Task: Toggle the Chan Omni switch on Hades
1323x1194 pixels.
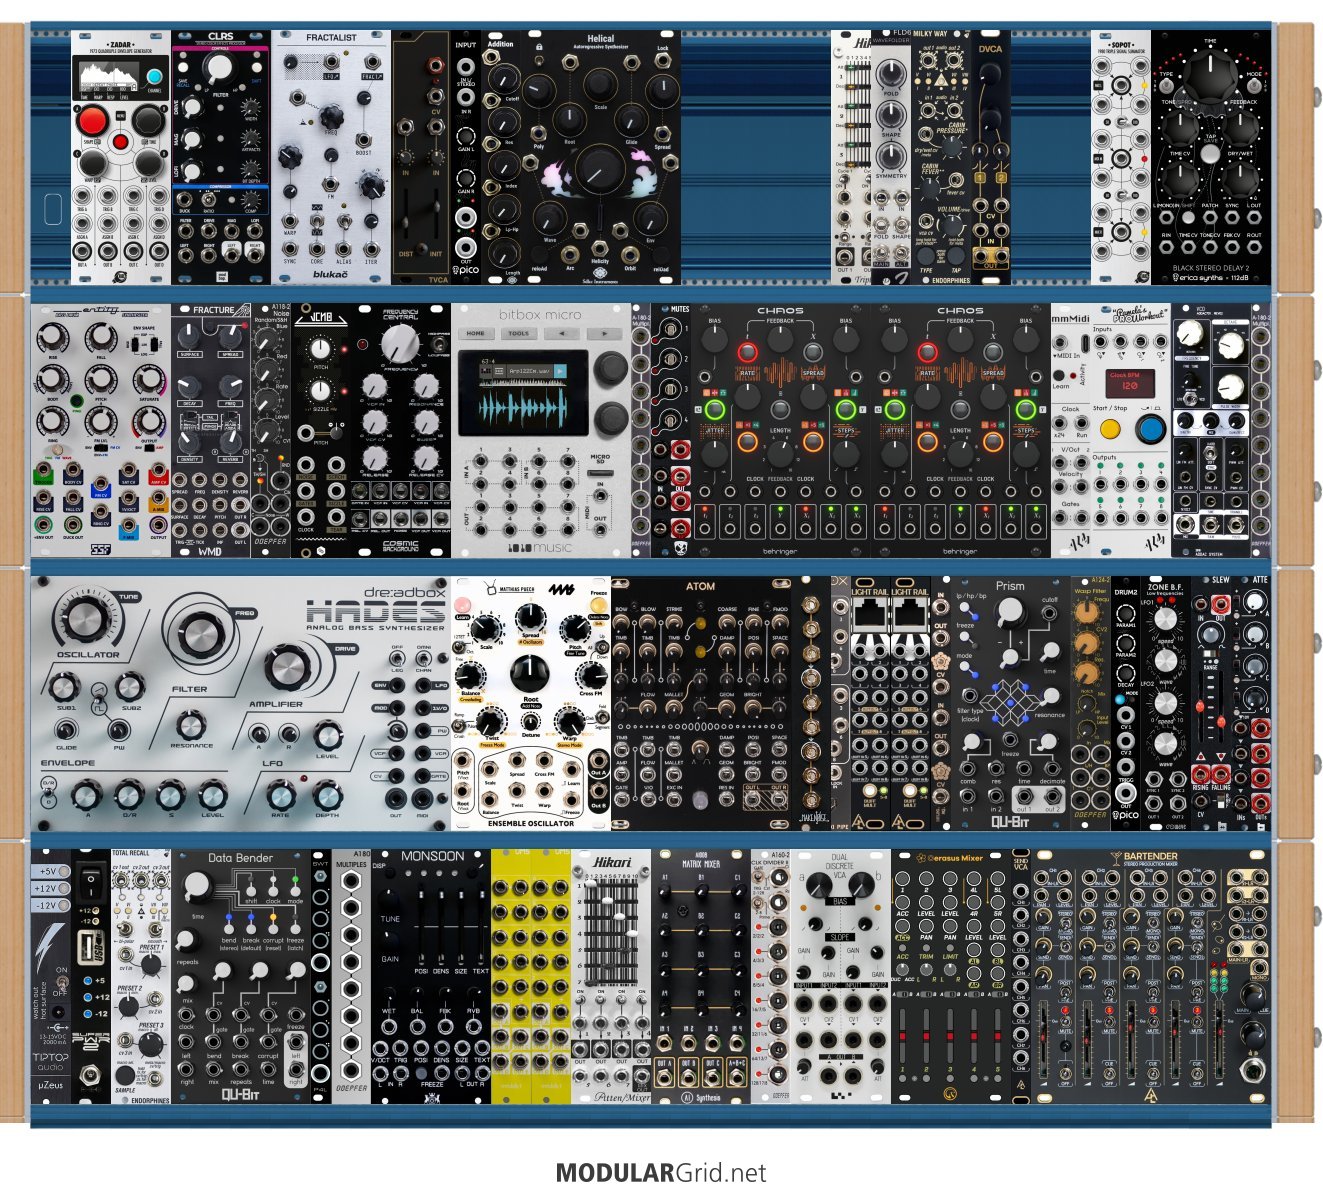Action: tap(424, 657)
